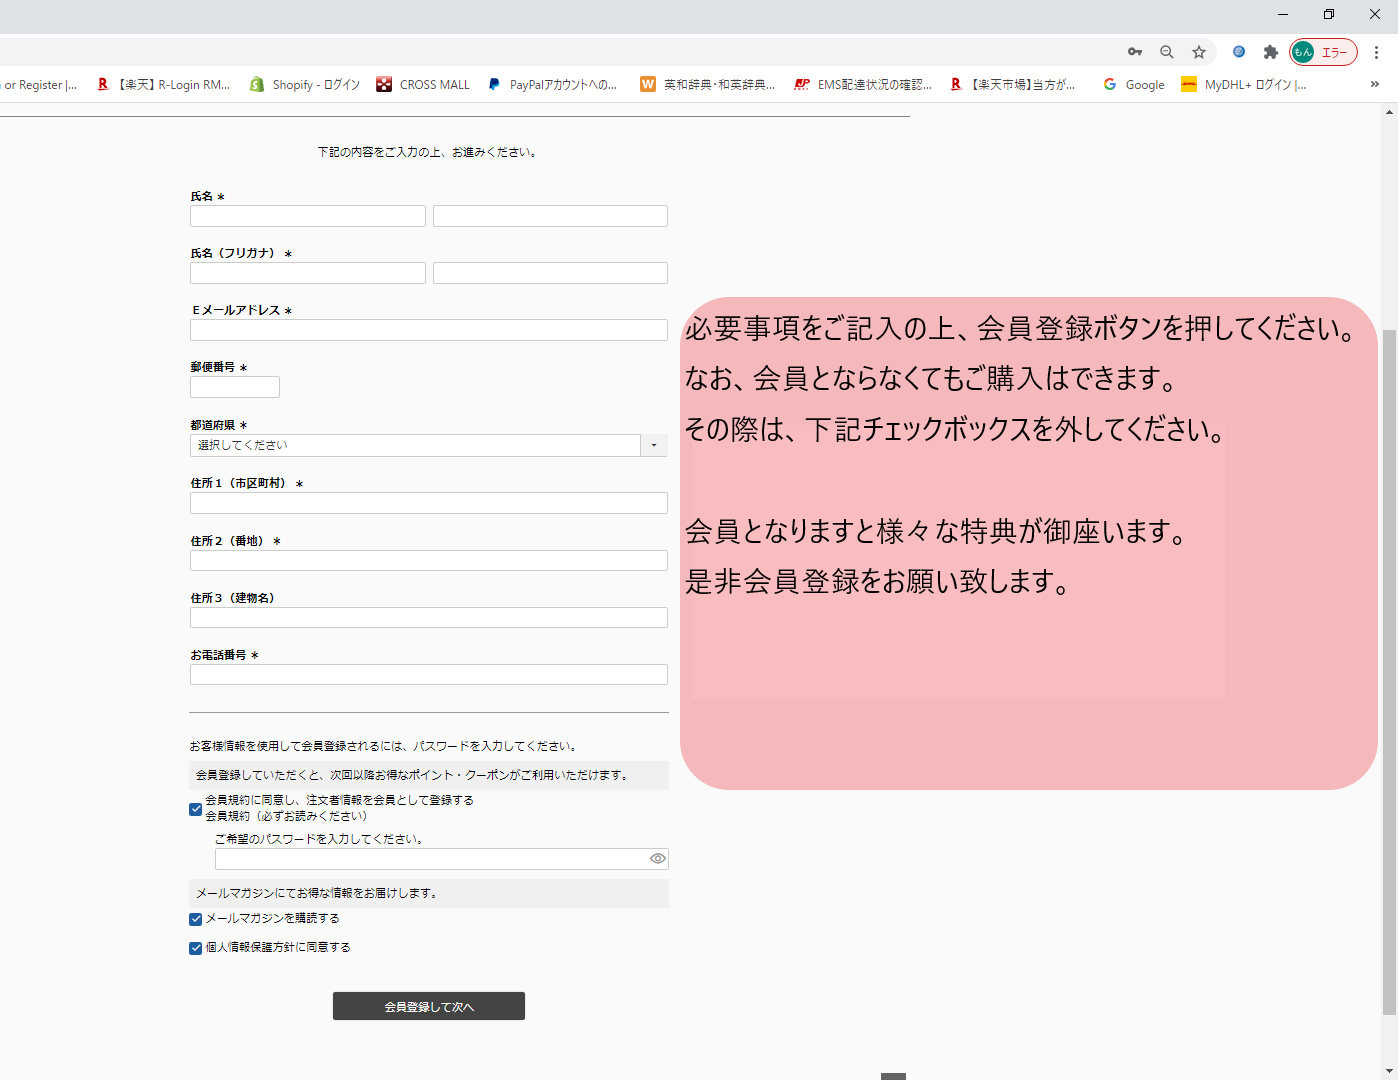Uncheck 個人情報保護方針に同意する agreement
1398x1080 pixels.
(x=195, y=948)
